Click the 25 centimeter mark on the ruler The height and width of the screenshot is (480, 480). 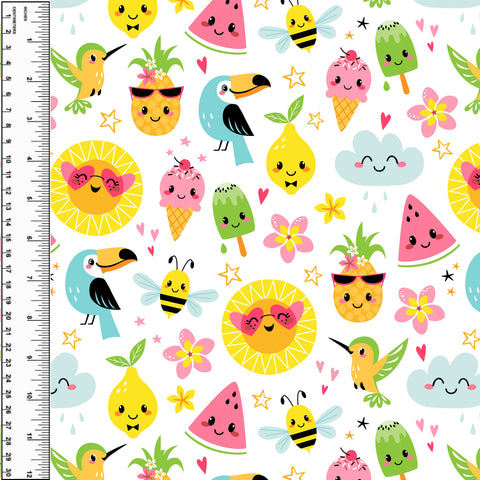click(x=8, y=395)
